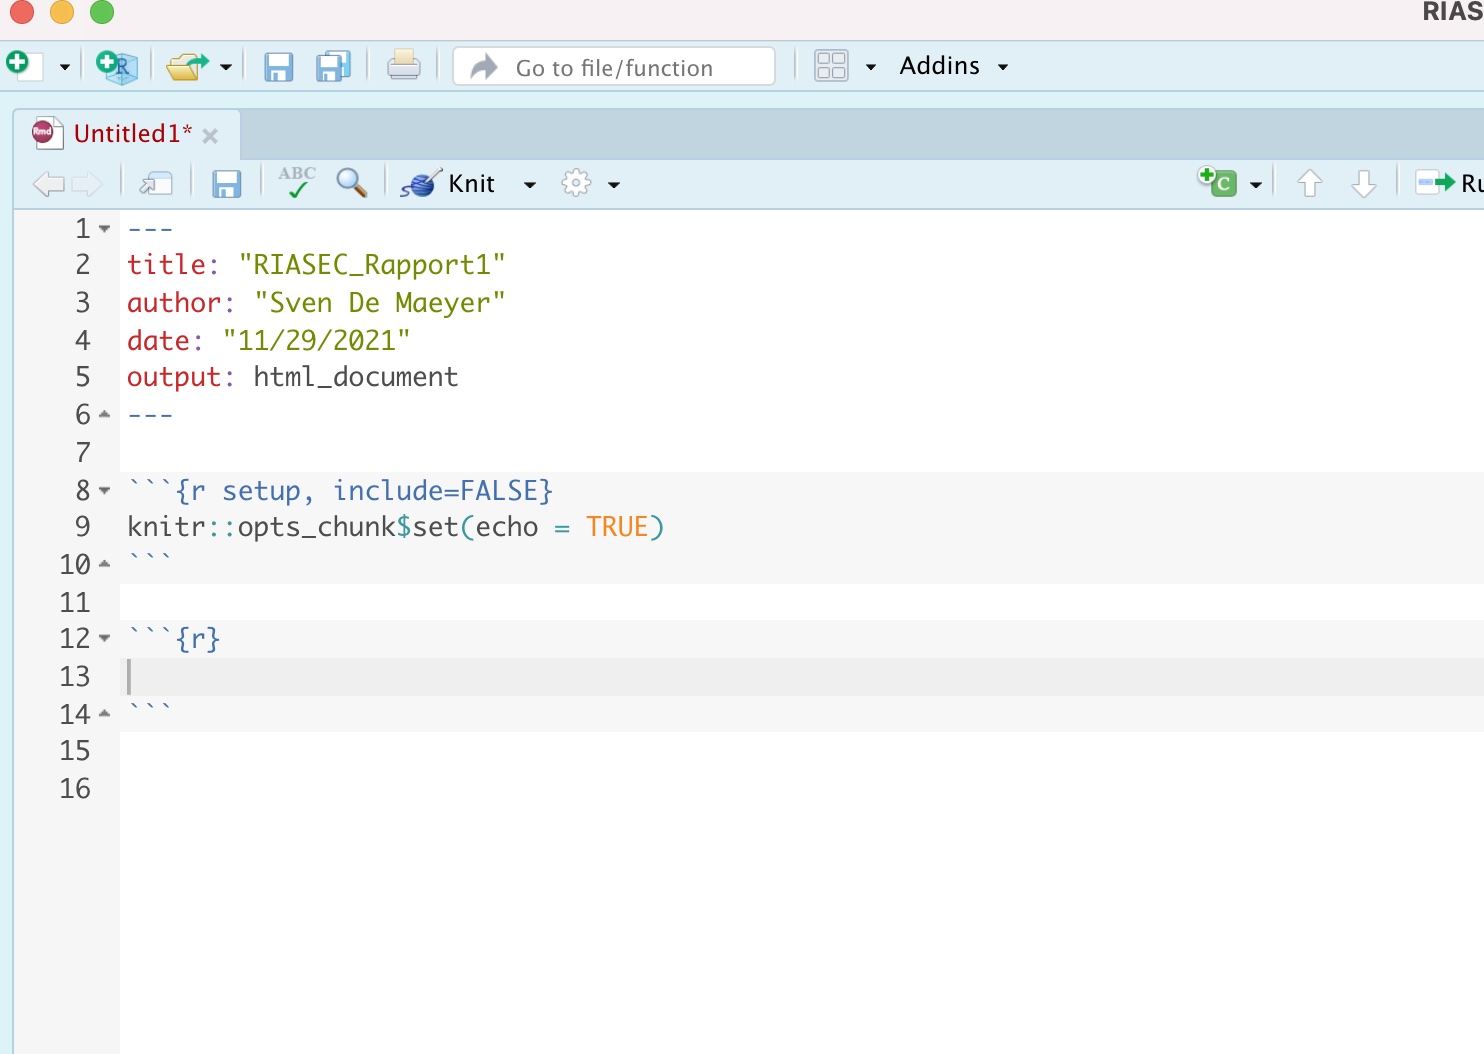Collapse the YAML end fold marker at line 6
The width and height of the screenshot is (1484, 1054).
pyautogui.click(x=104, y=414)
